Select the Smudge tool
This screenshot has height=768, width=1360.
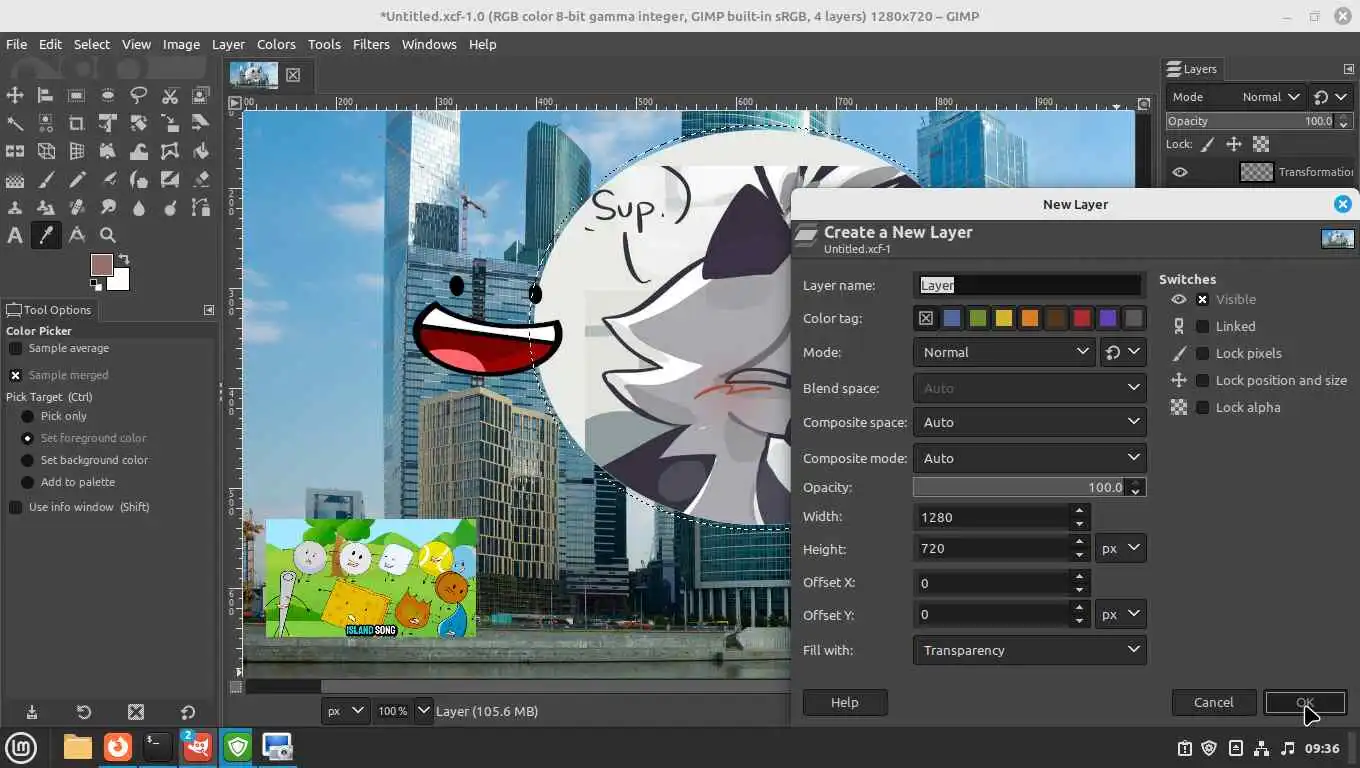107,208
